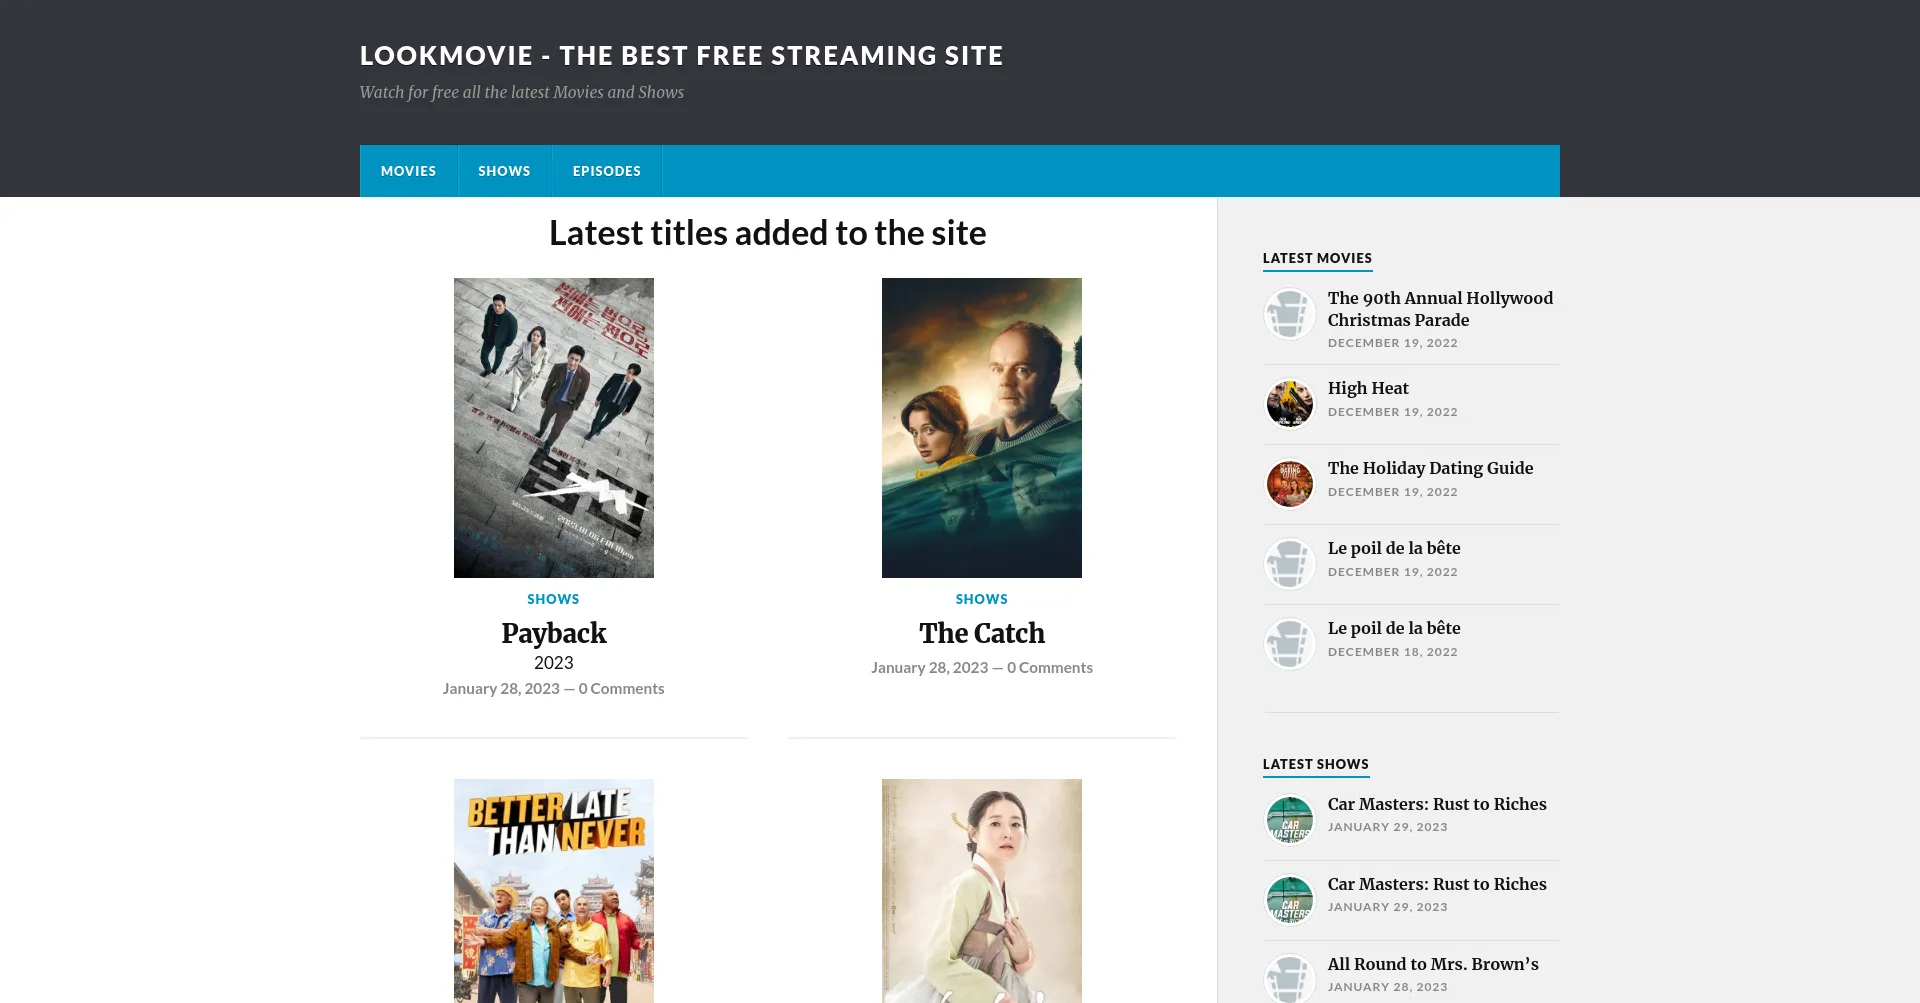The width and height of the screenshot is (1920, 1003).
Task: Open the placeholder icon for Le poil de la bête dated December 19
Action: coord(1289,564)
